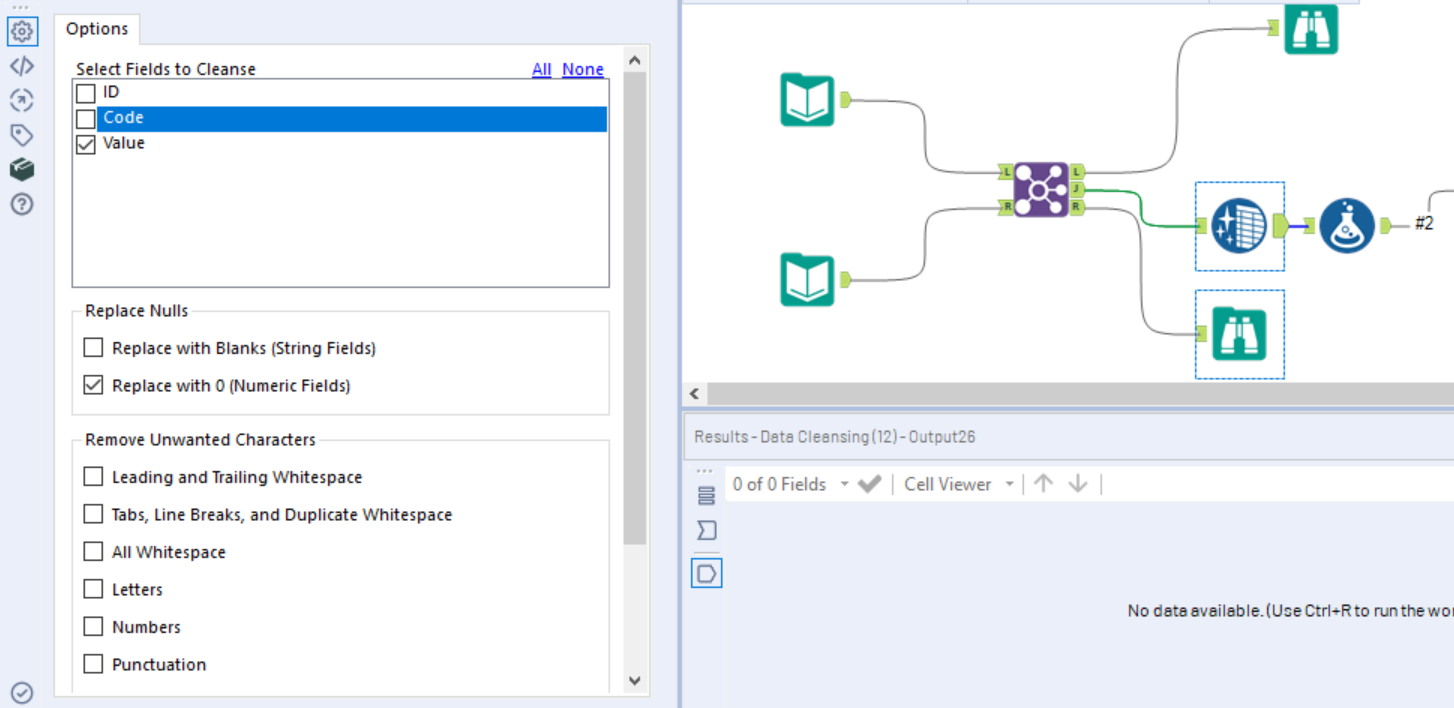This screenshot has width=1454, height=708.
Task: Open tool help via question mark icon
Action: coord(22,204)
